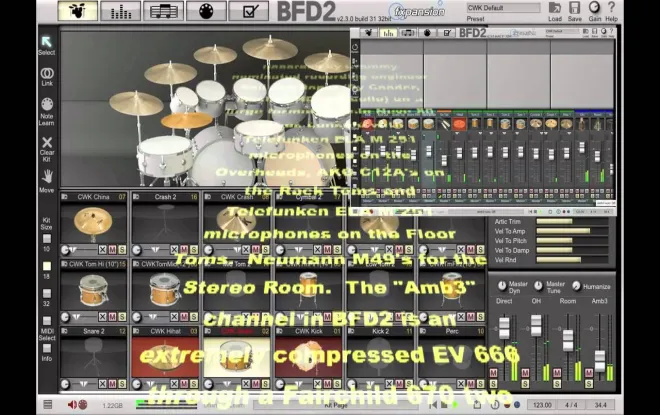The width and height of the screenshot is (660, 415).
Task: Select kit size 10
Action: 47,239
